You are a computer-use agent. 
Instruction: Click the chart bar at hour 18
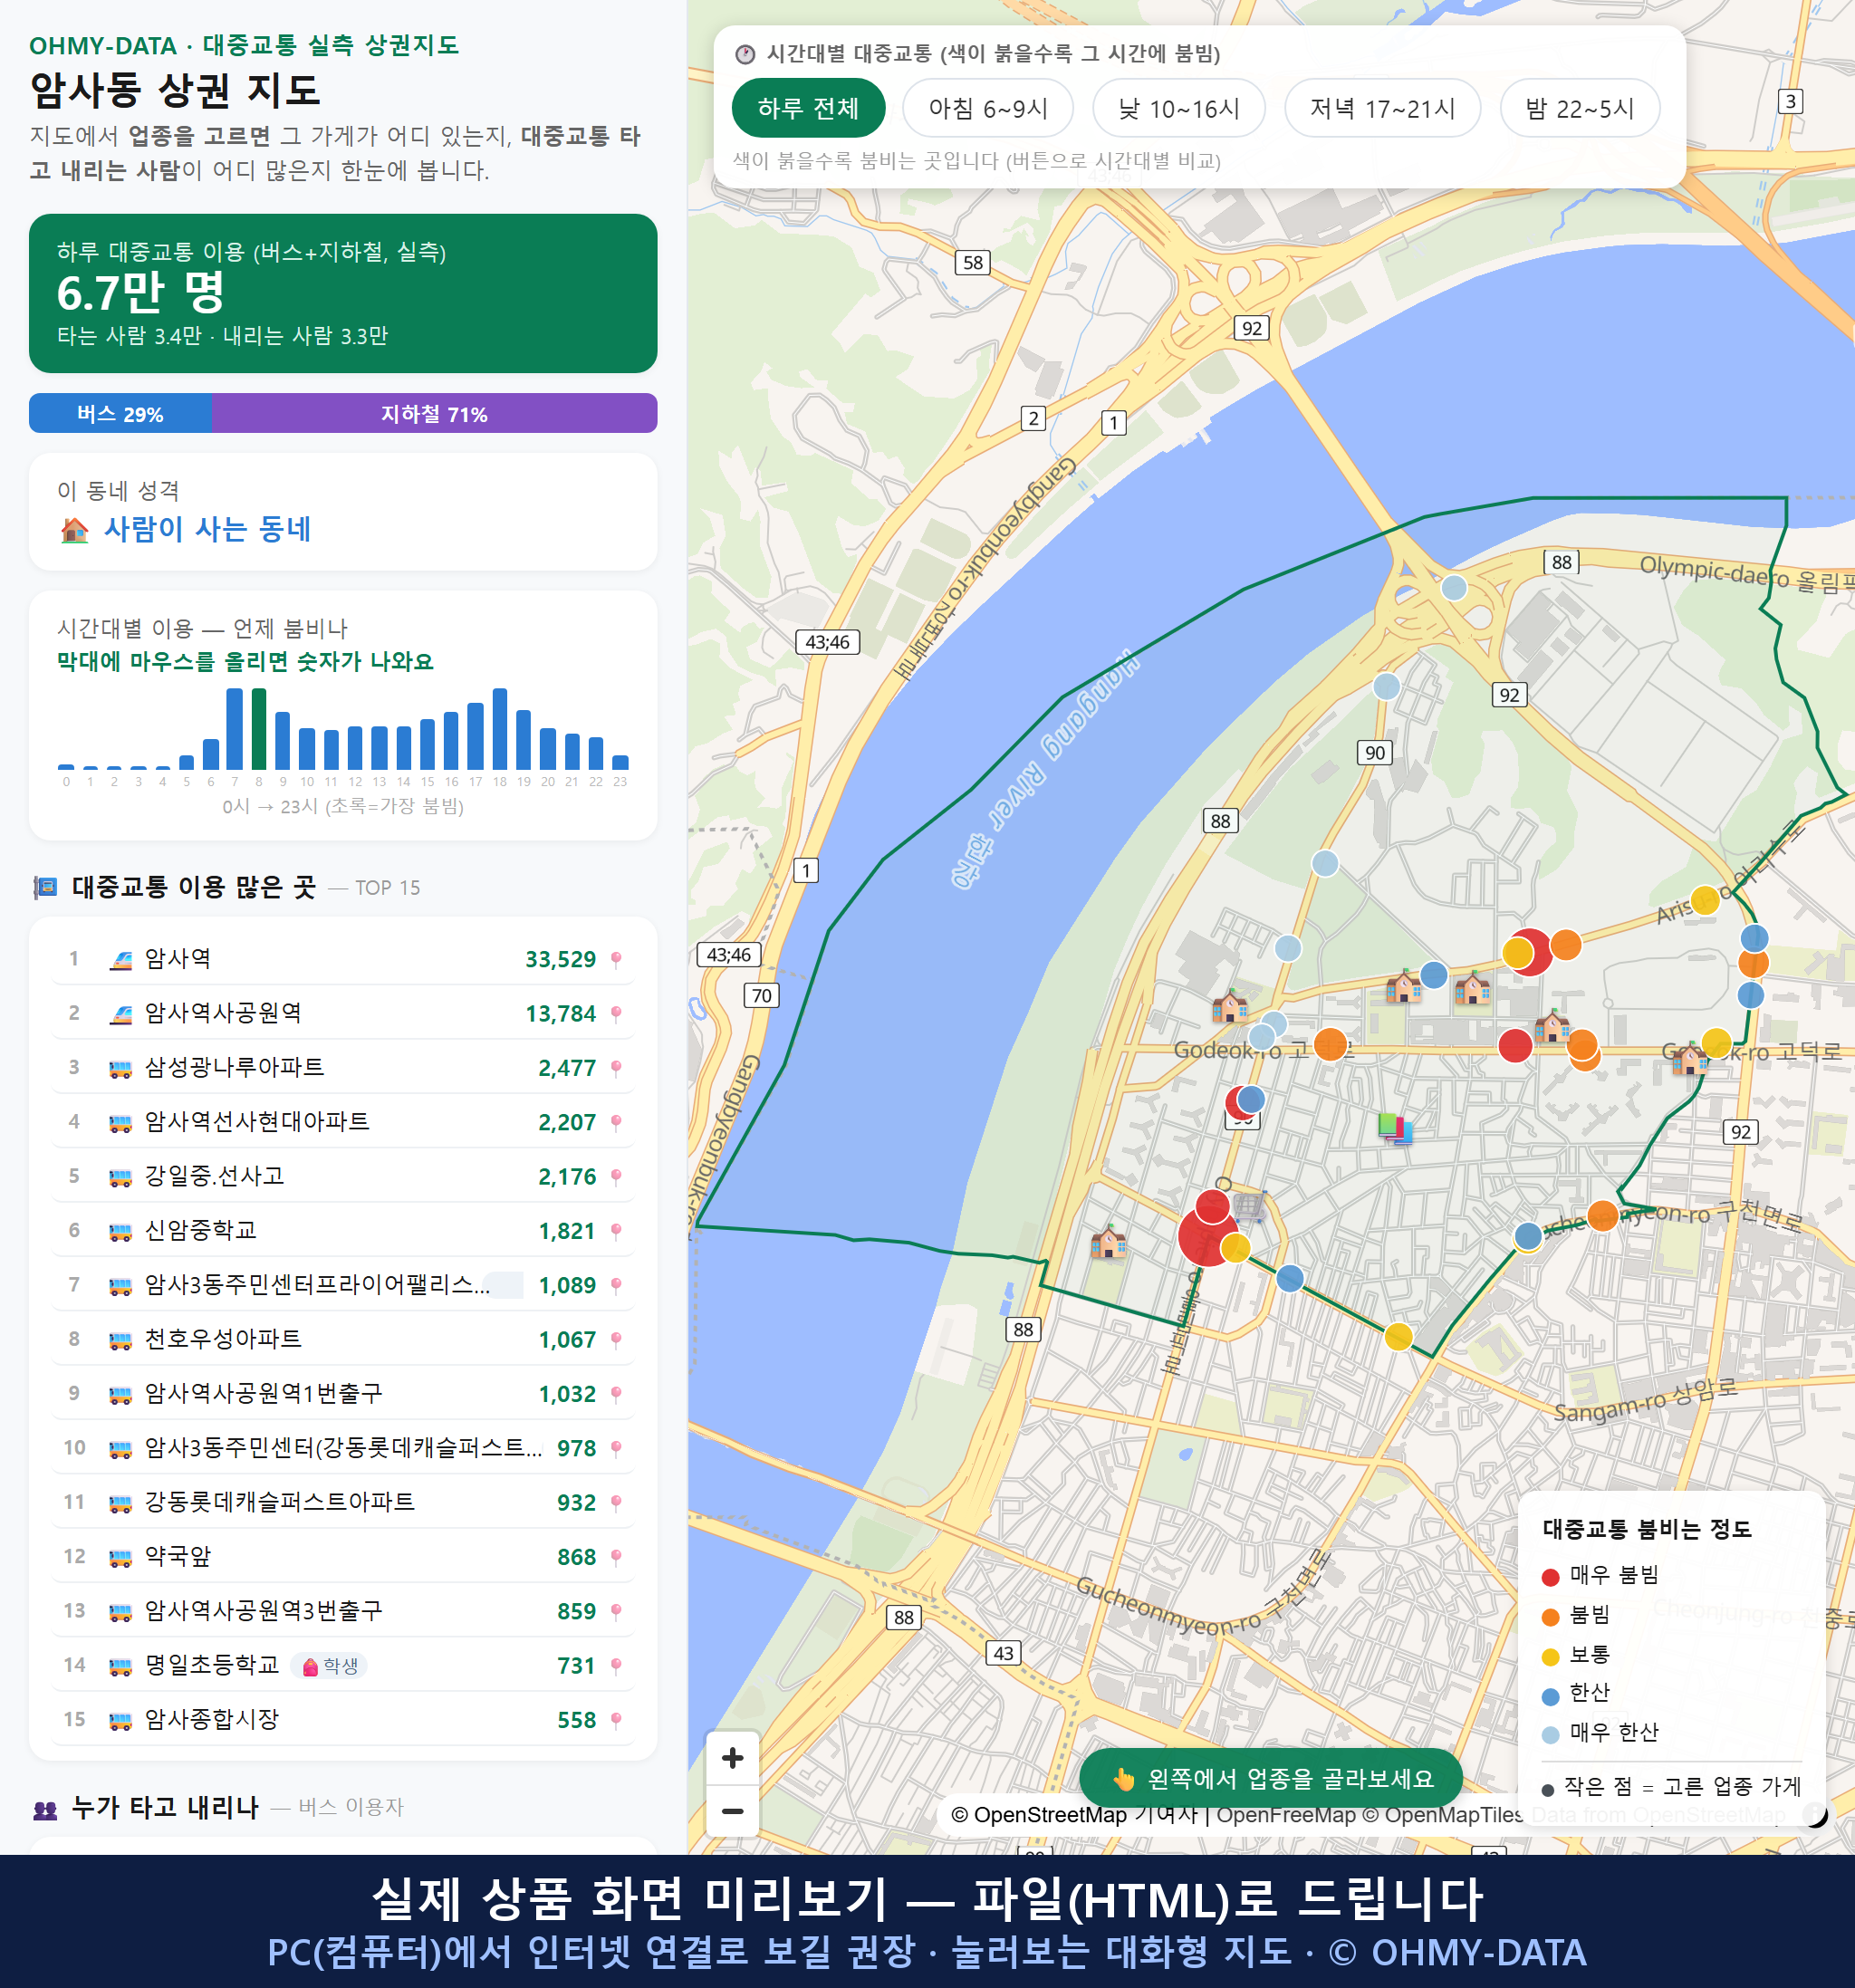(500, 728)
